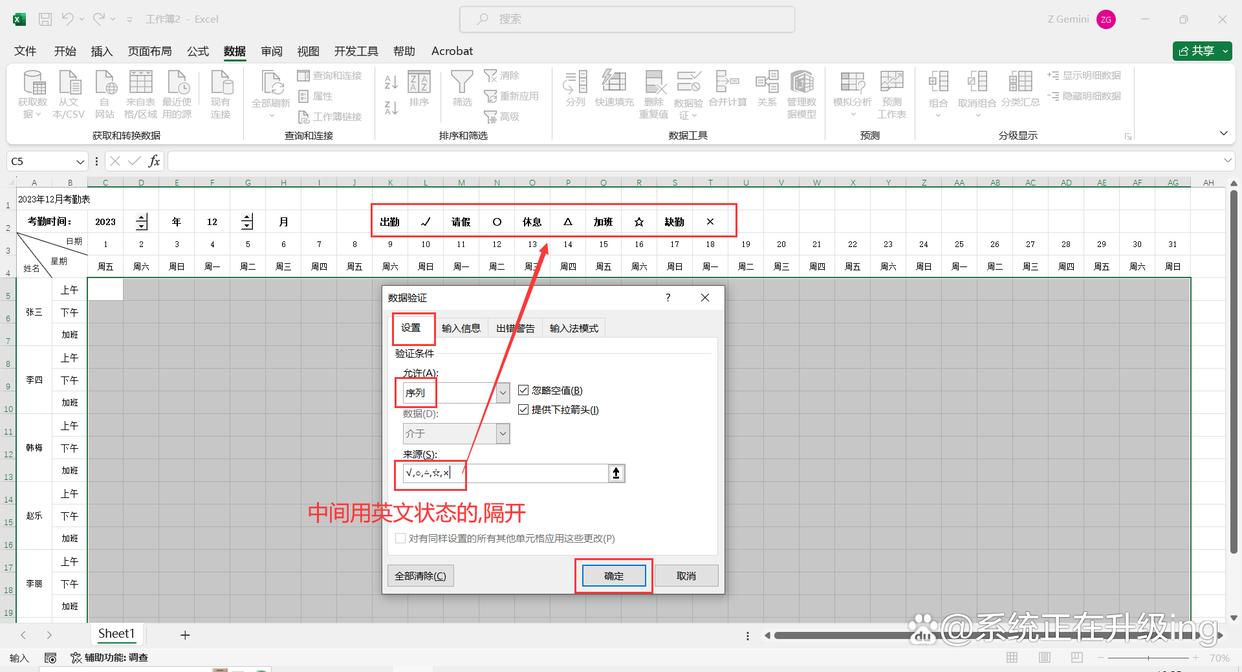The image size is (1242, 672).
Task: Add a new sheet with plus button
Action: tap(185, 635)
